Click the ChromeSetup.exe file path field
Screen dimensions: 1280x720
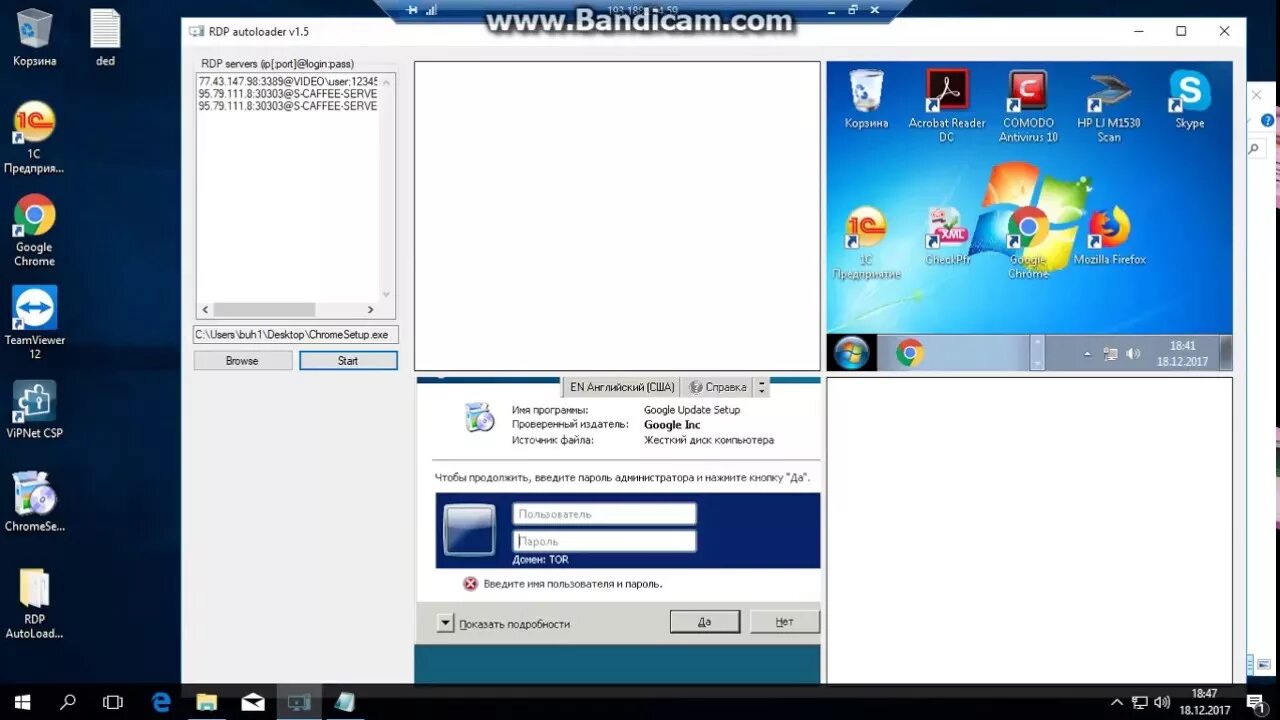295,335
